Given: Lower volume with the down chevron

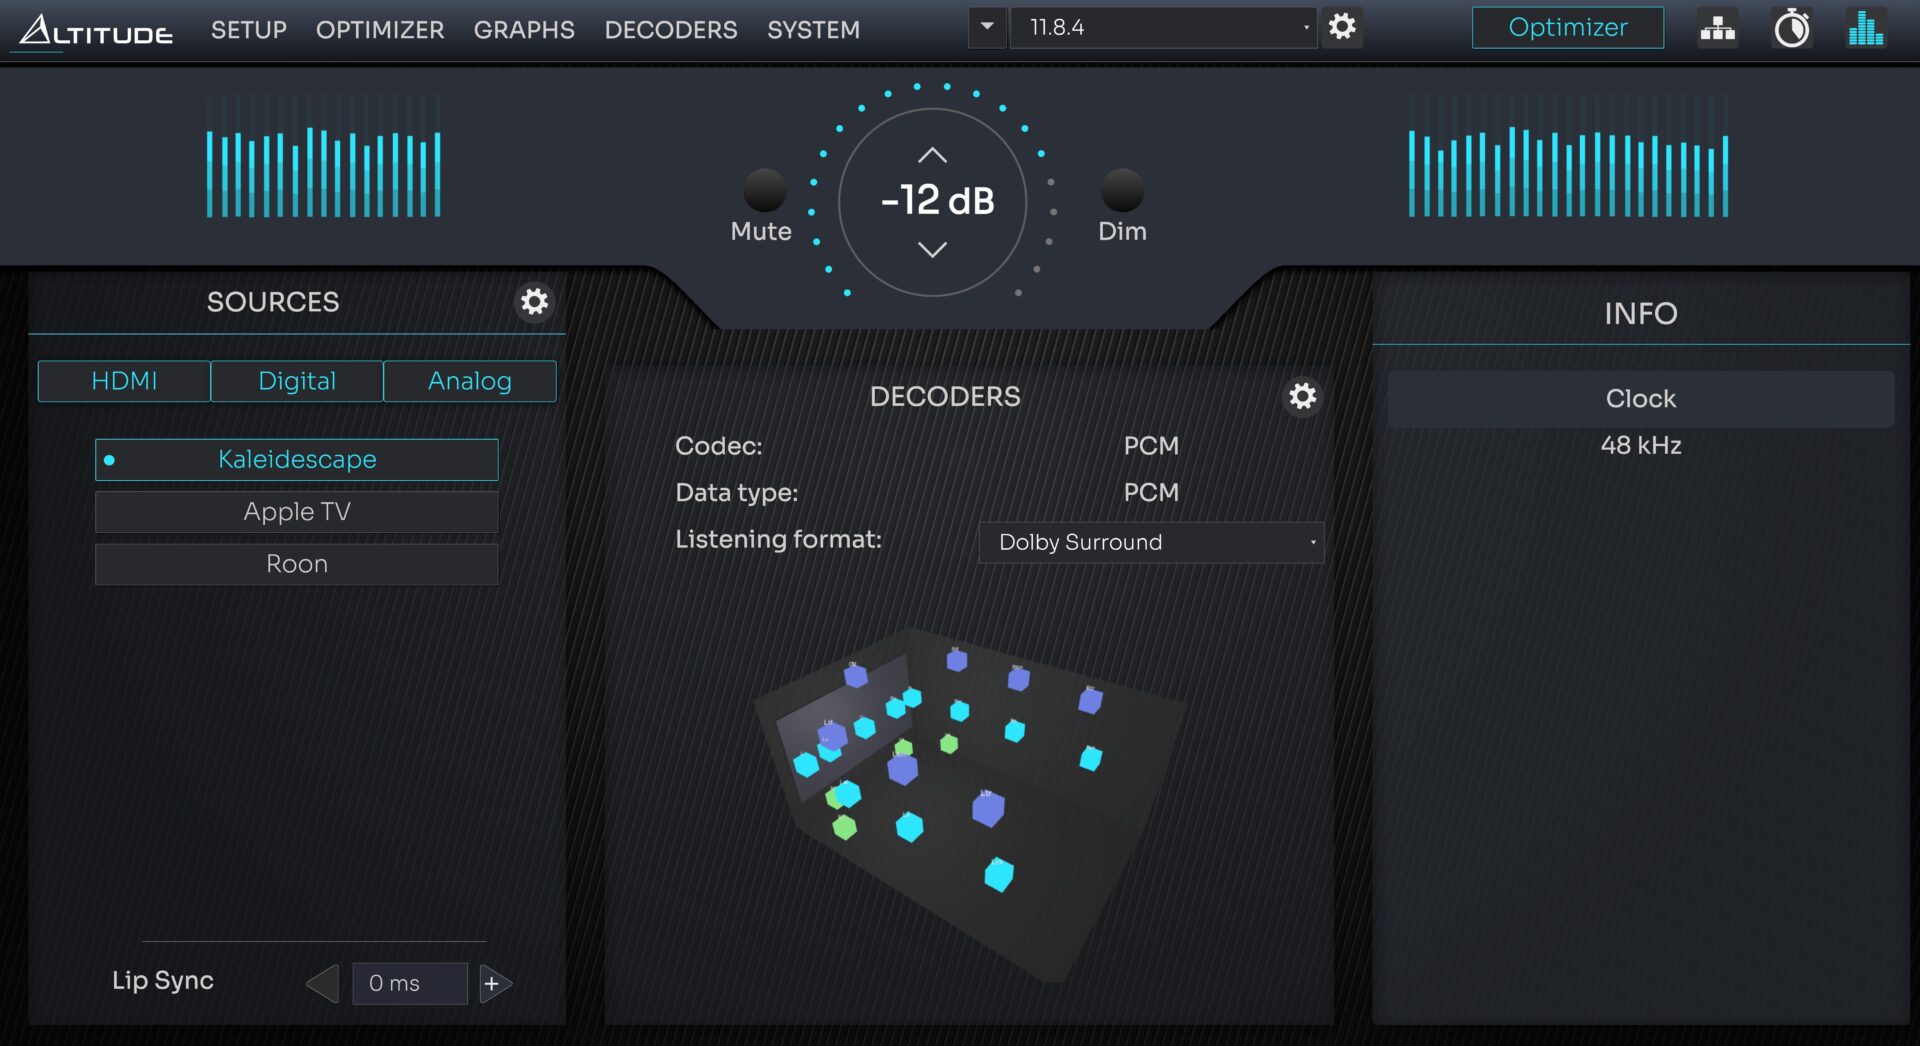Looking at the screenshot, I should [x=932, y=250].
